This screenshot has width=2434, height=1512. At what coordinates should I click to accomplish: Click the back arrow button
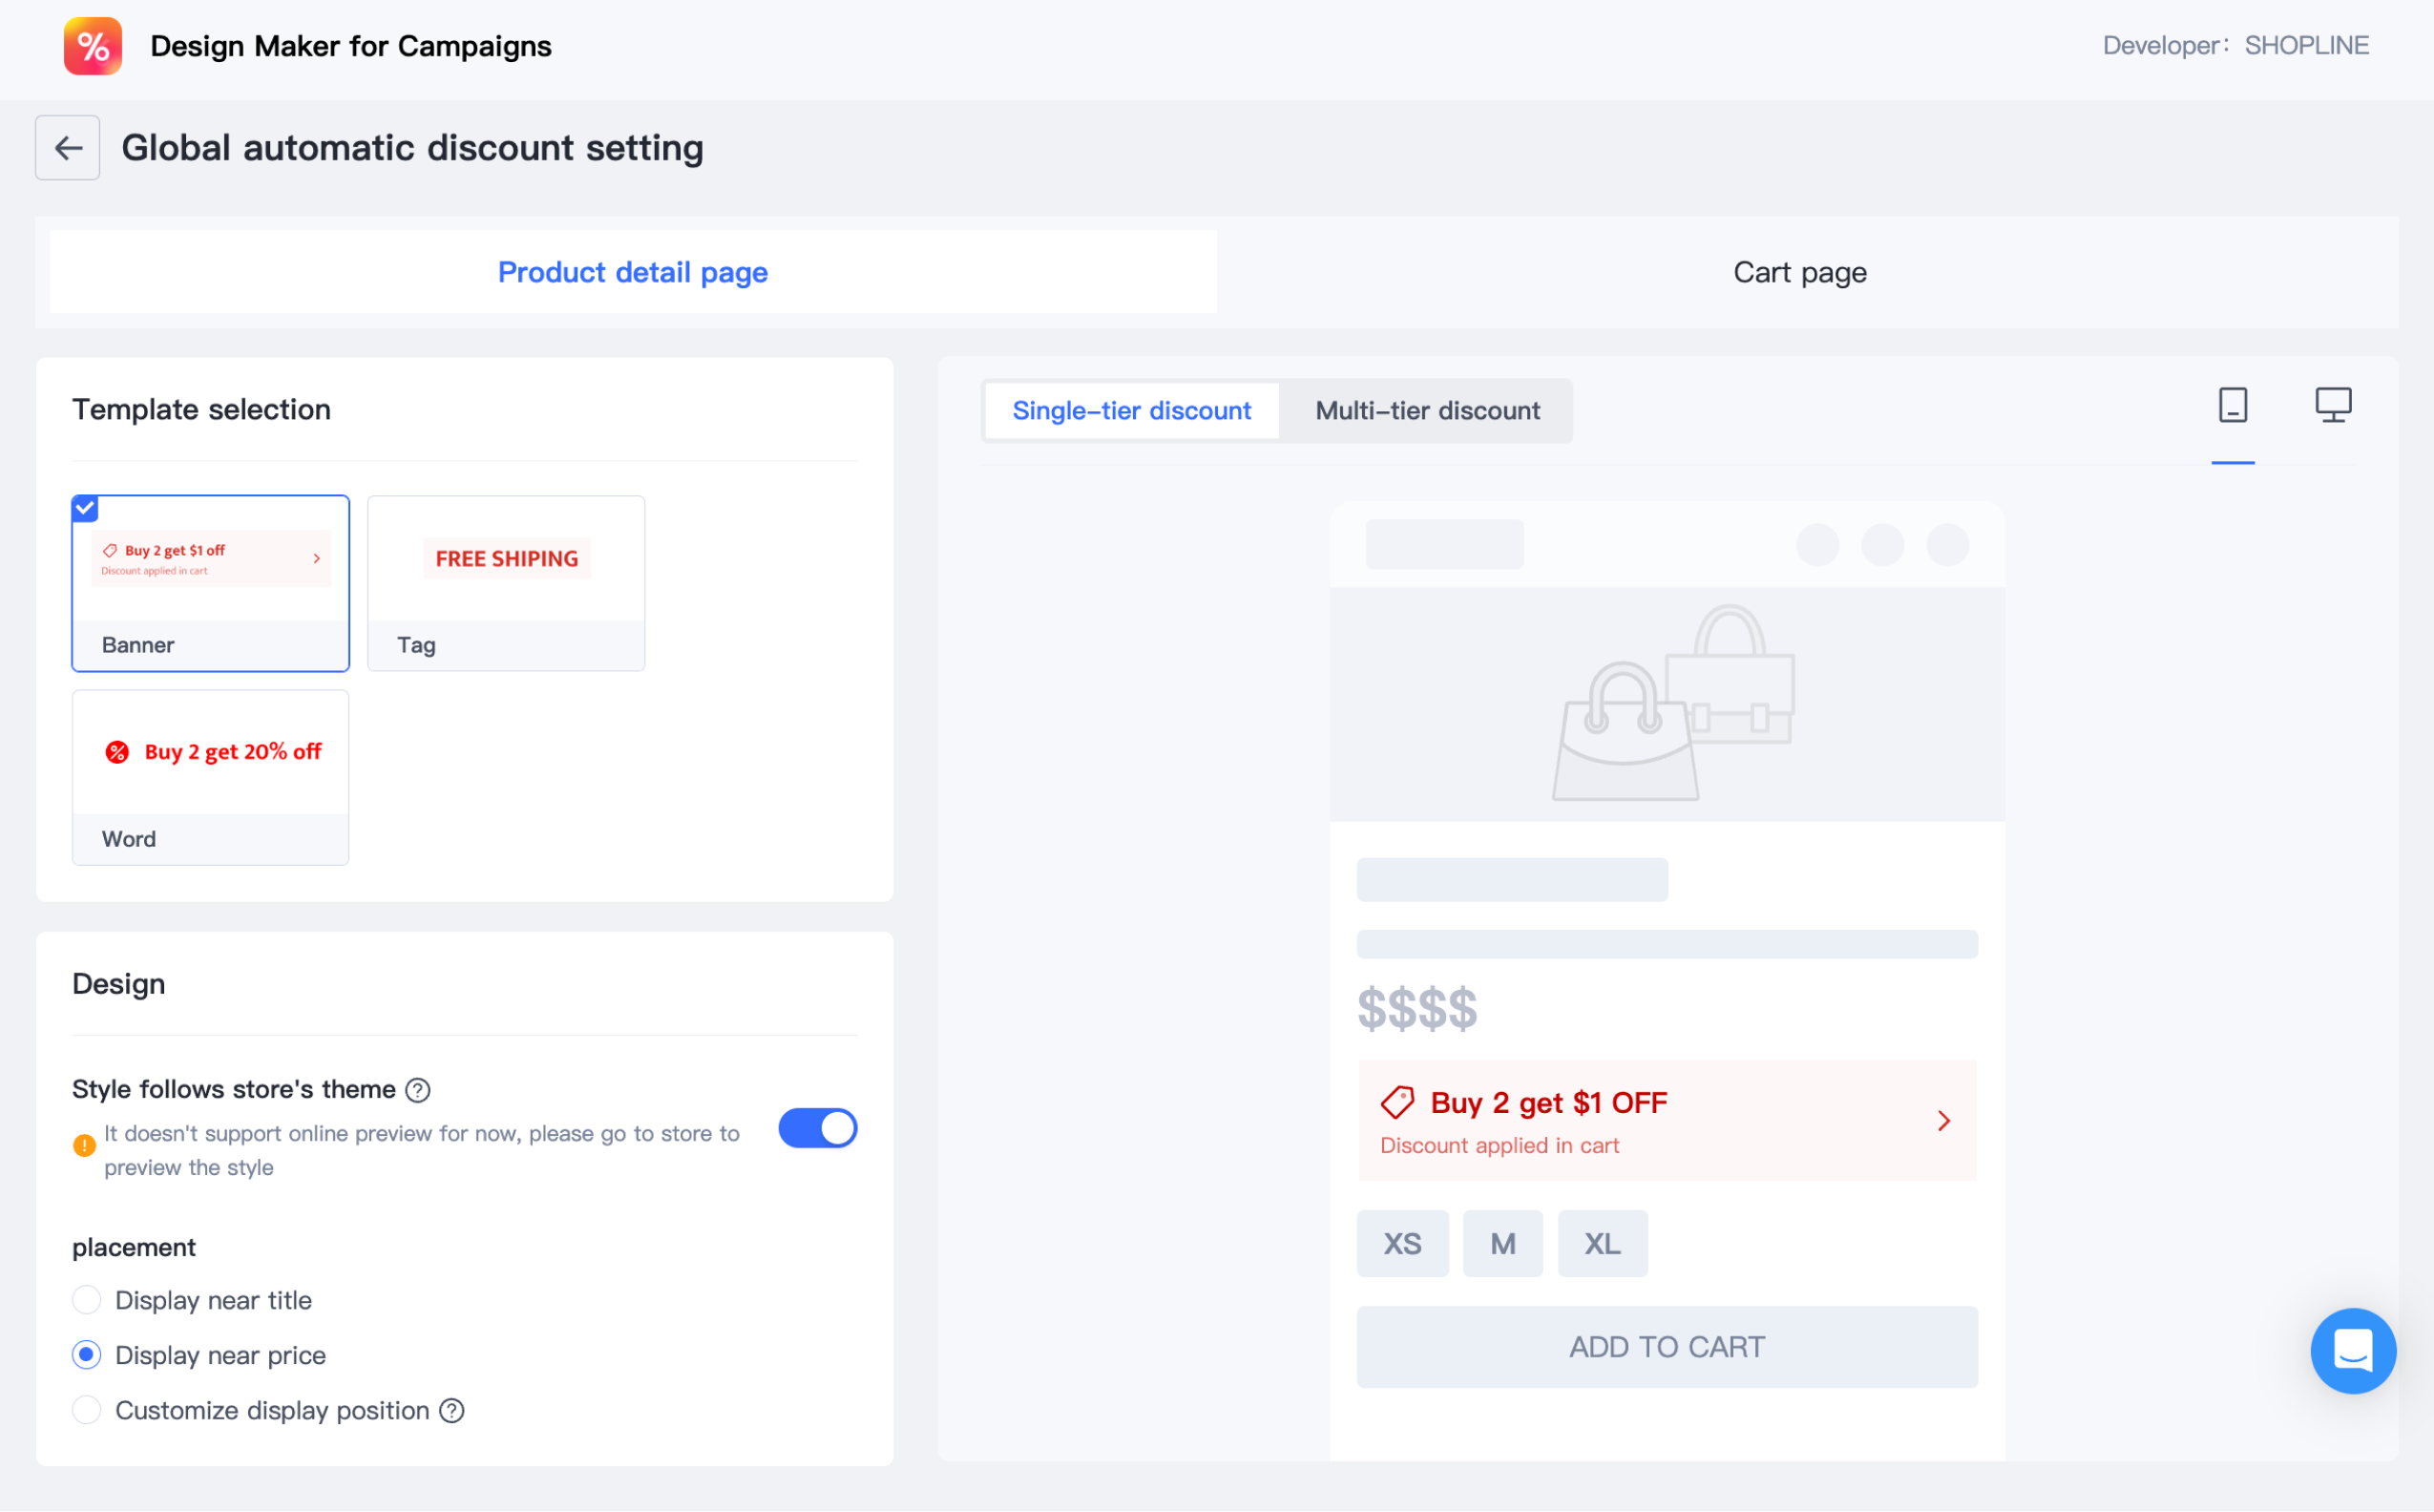(67, 148)
